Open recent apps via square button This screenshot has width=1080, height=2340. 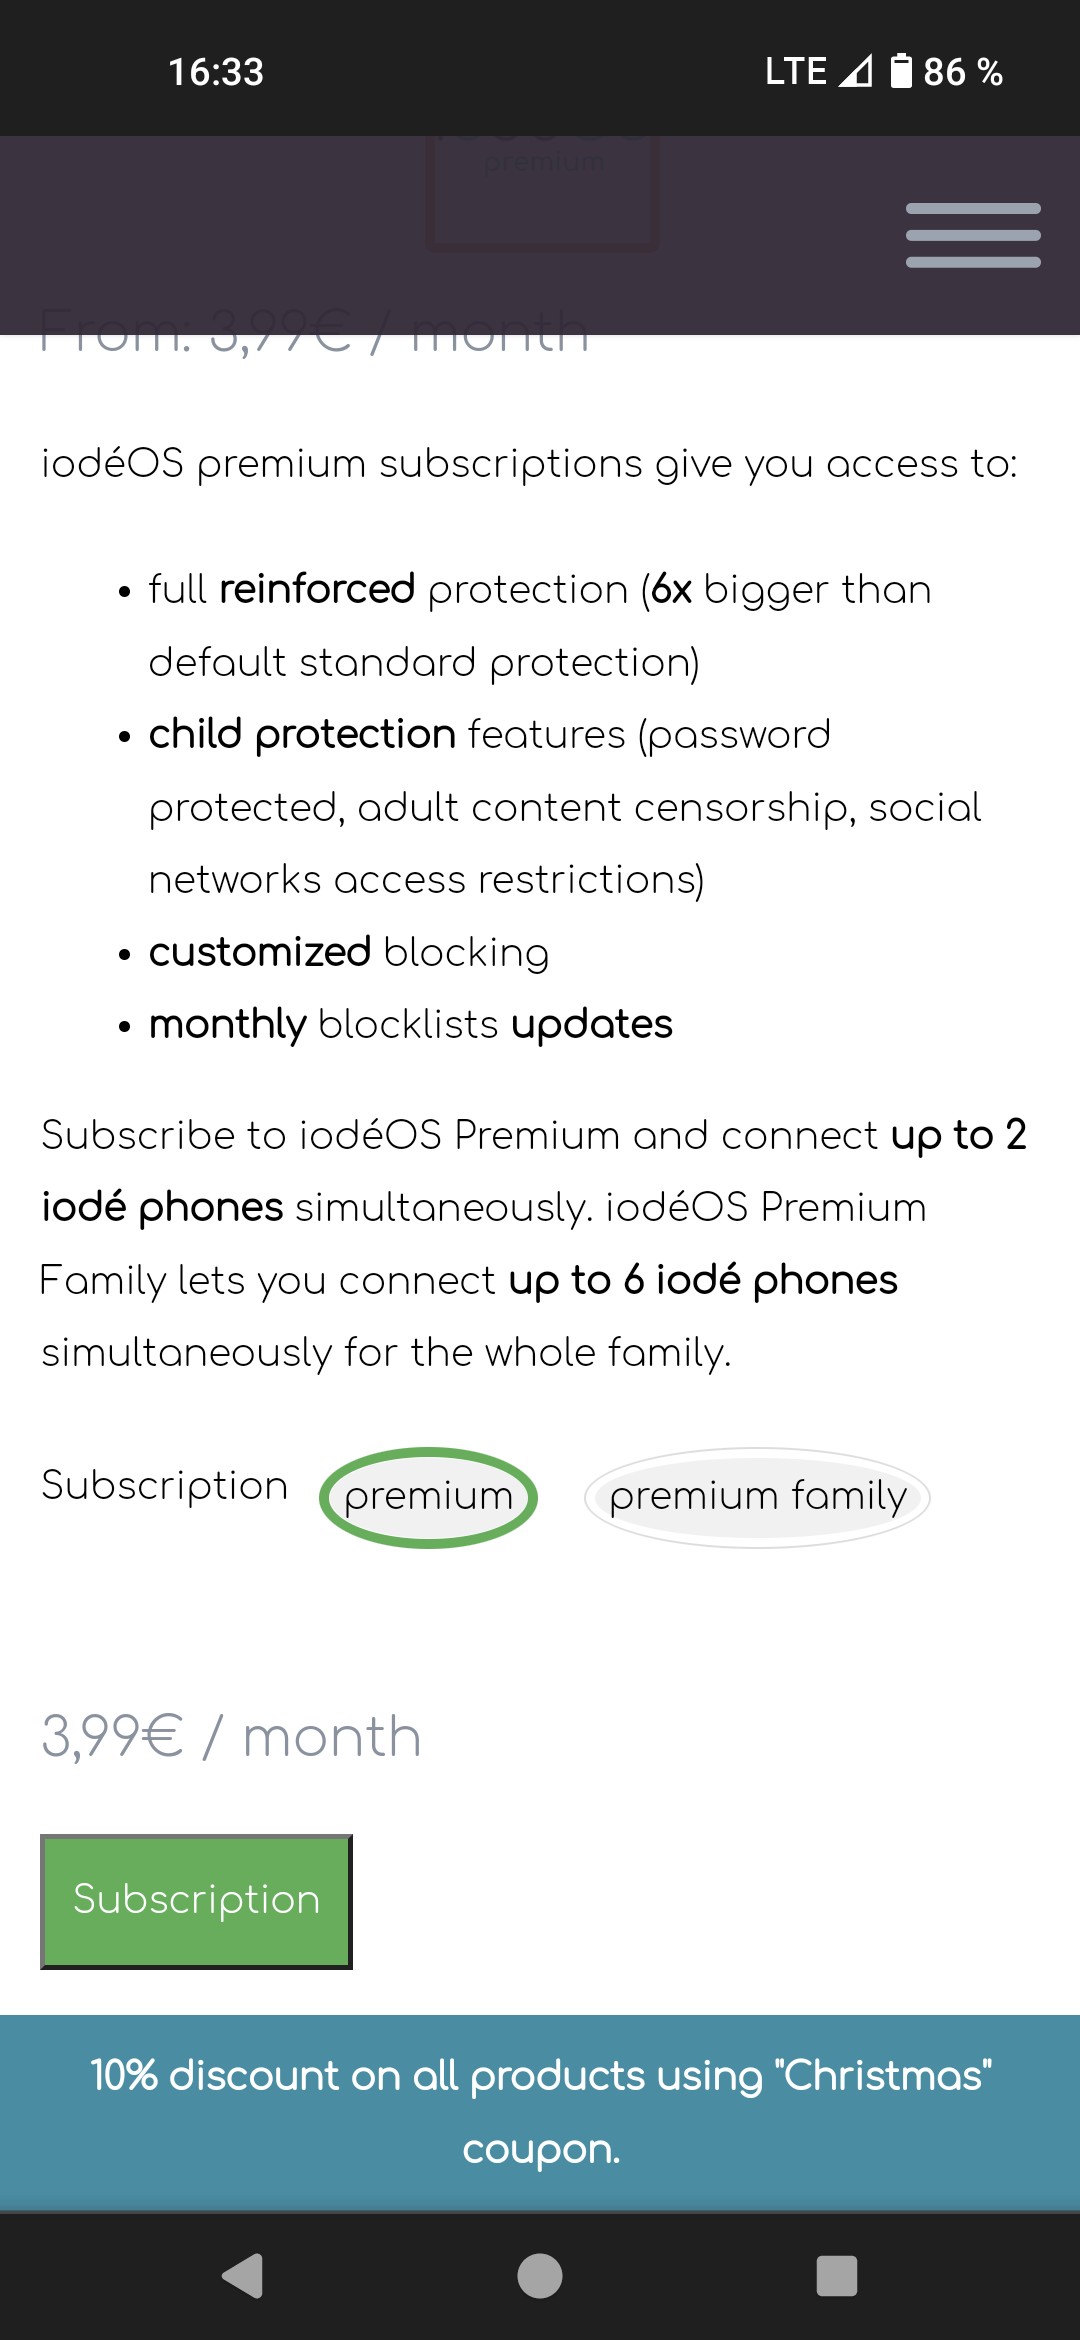pos(836,2276)
